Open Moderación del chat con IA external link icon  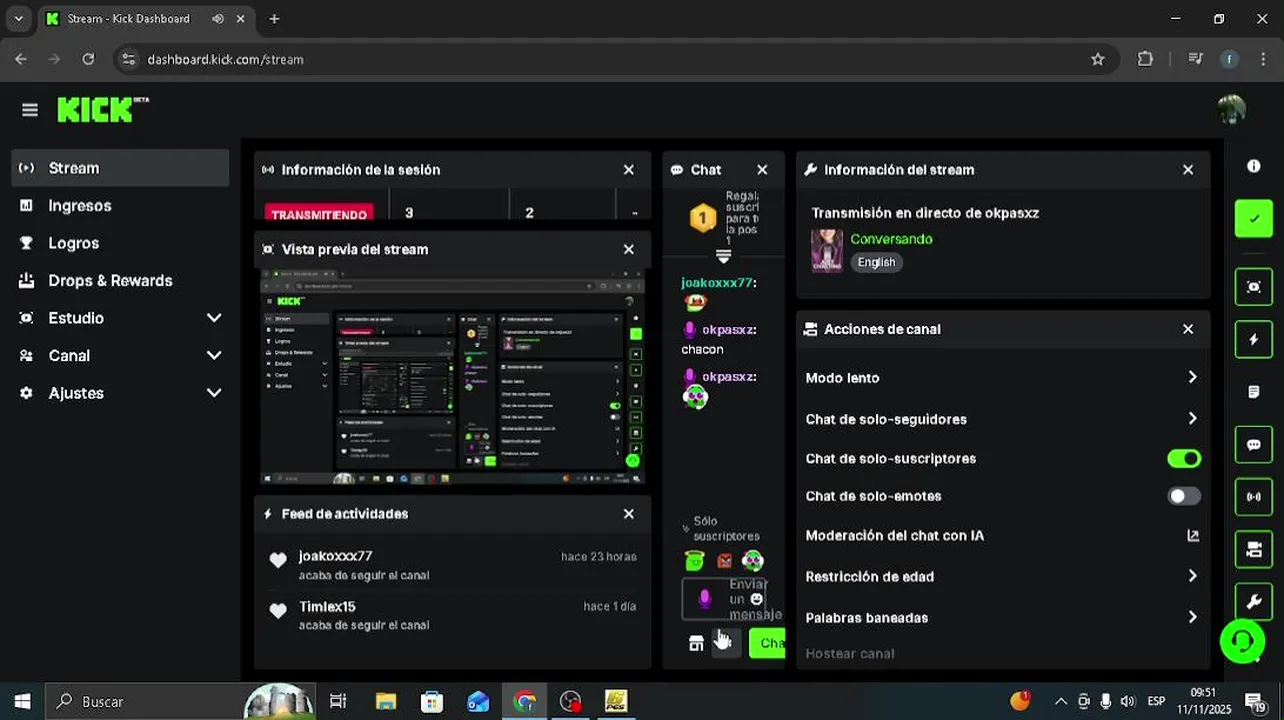(x=1193, y=536)
